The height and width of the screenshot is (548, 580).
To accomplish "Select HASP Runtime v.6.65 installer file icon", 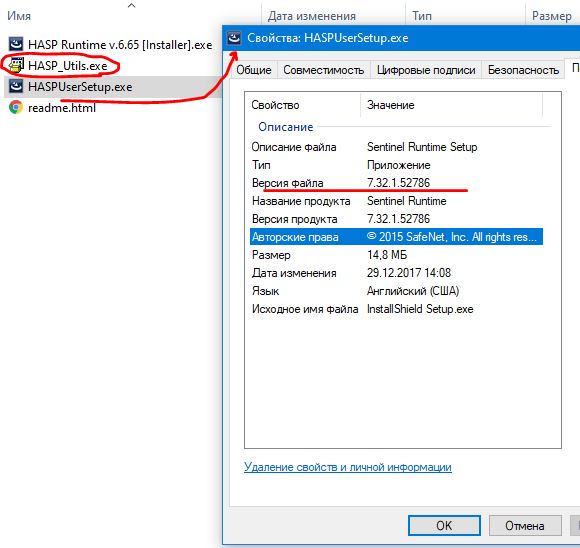I will click(16, 44).
